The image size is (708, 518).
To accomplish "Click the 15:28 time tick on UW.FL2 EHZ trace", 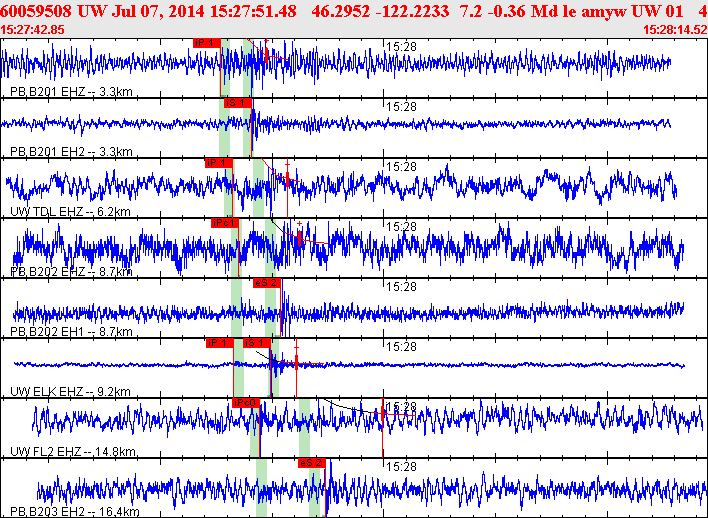I will pos(401,406).
